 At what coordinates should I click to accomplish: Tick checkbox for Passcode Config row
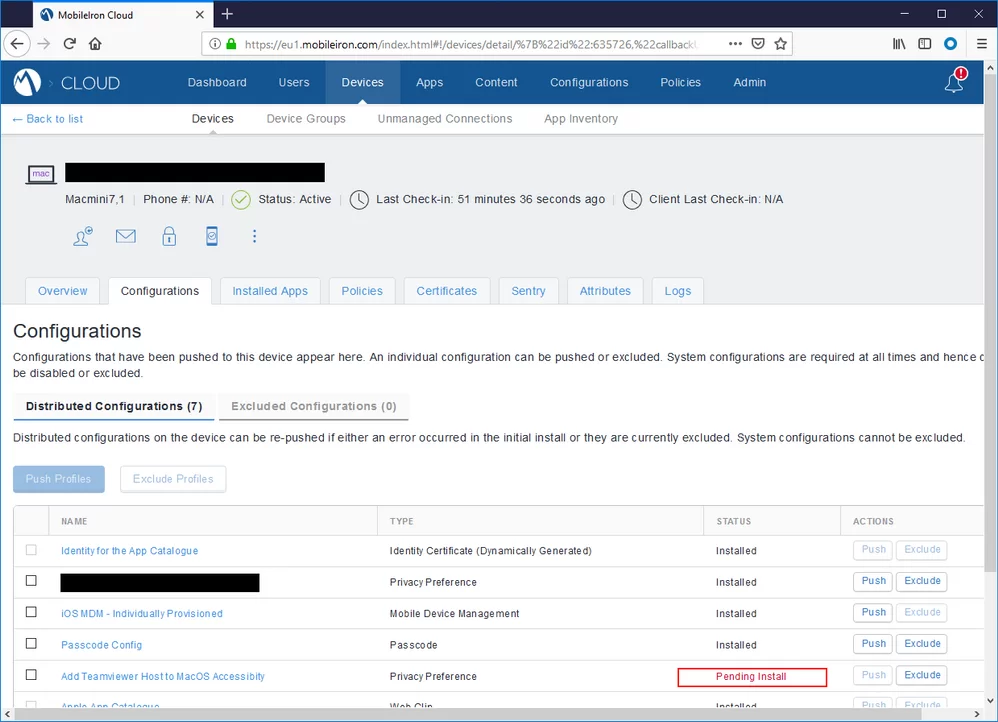pyautogui.click(x=31, y=644)
